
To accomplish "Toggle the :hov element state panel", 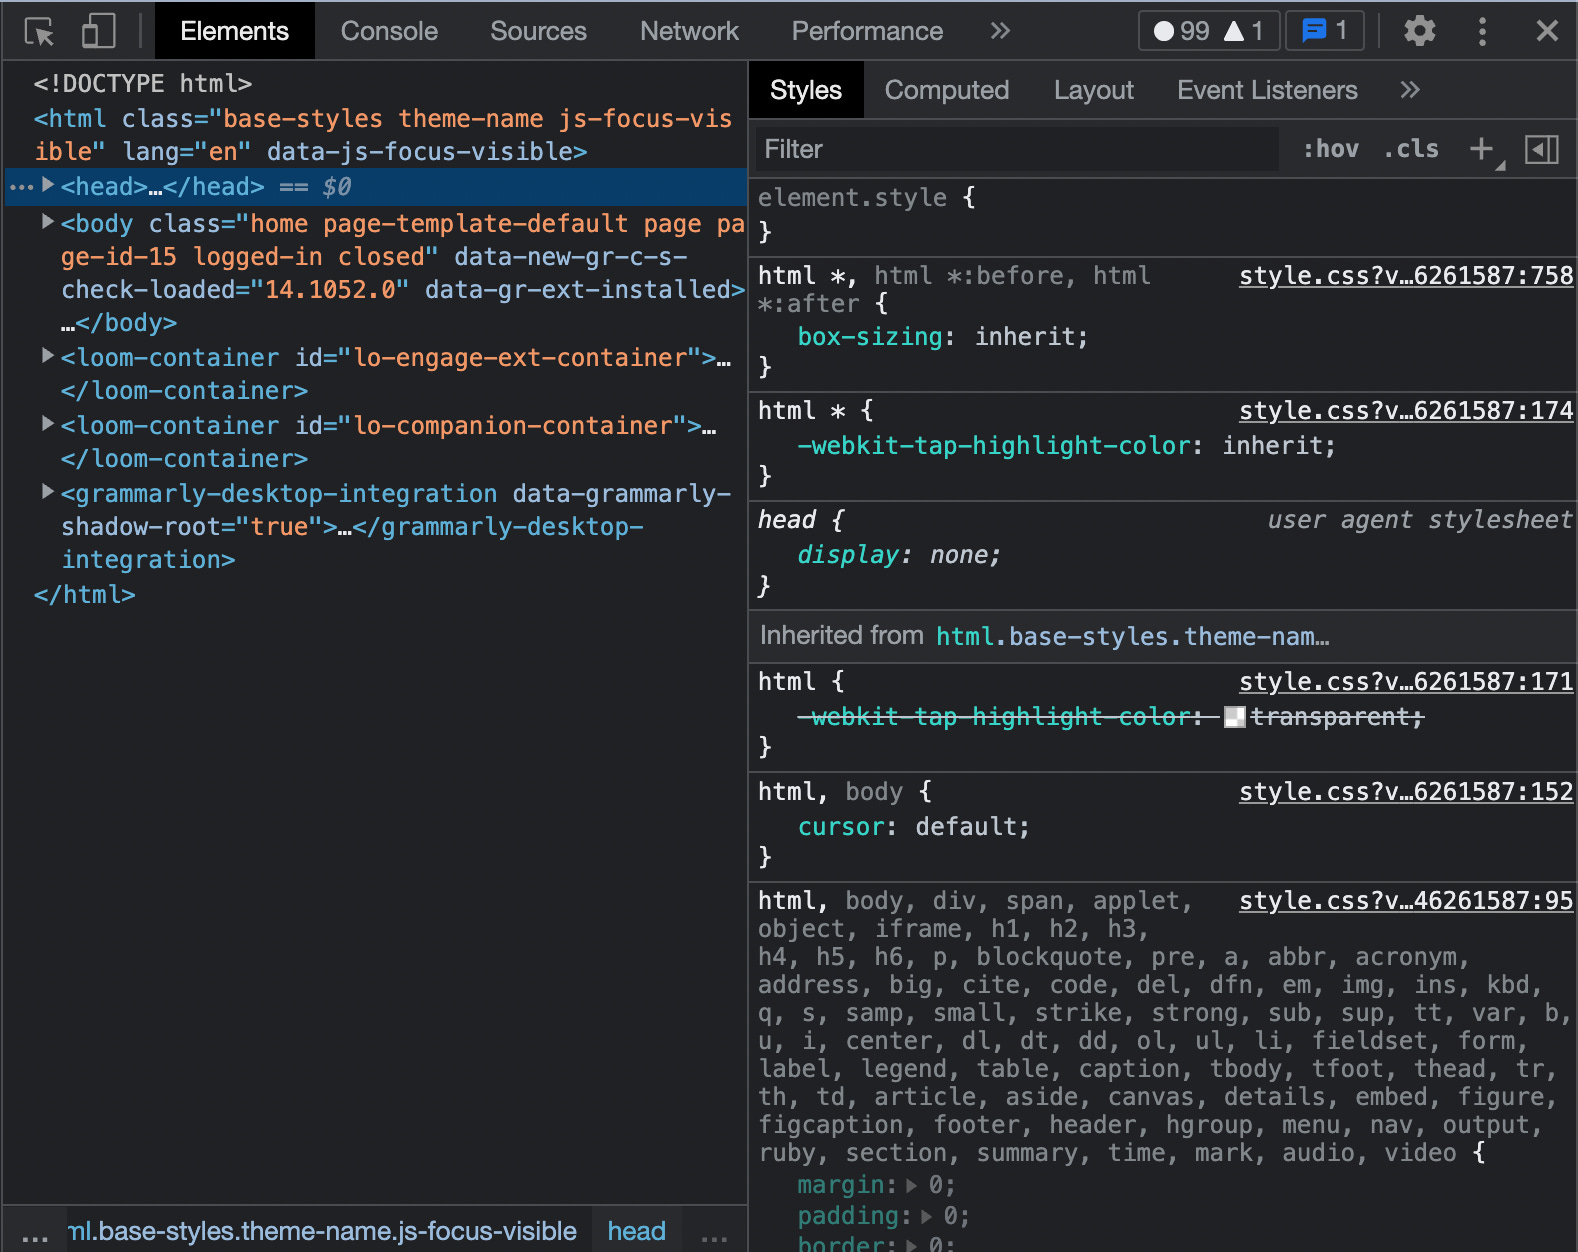I will coord(1330,150).
